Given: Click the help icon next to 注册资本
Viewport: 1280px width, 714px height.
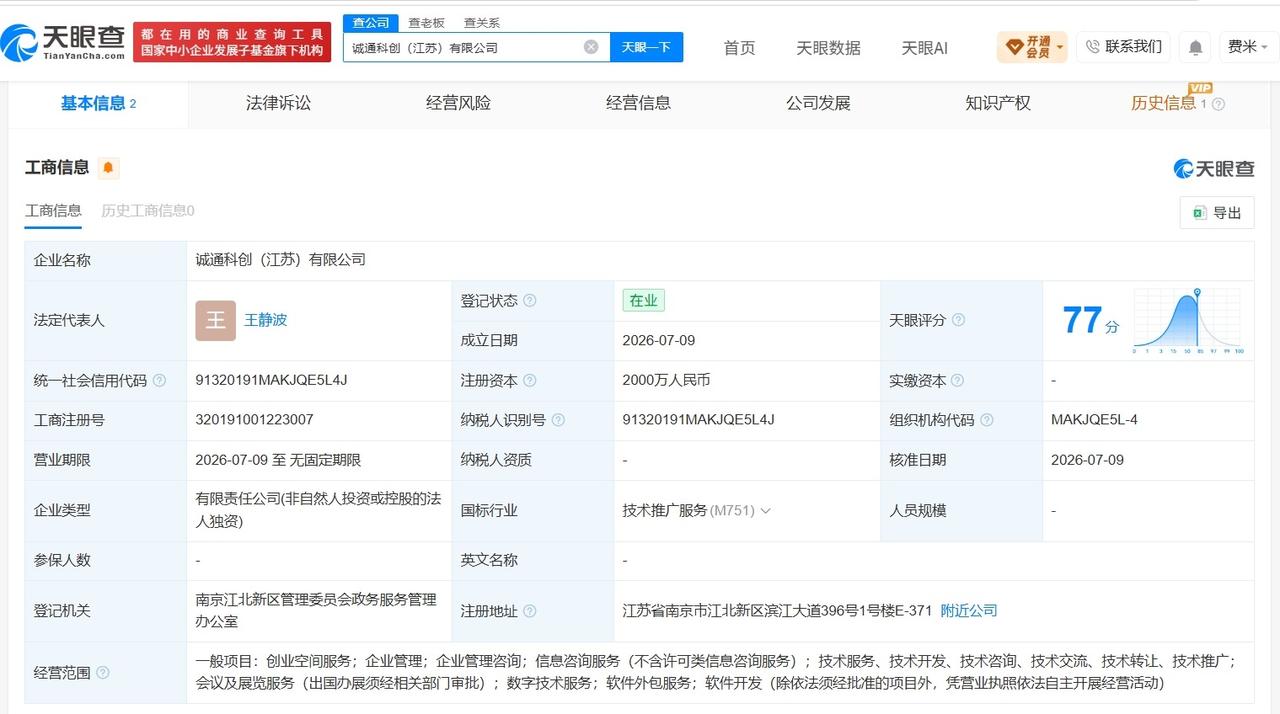Looking at the screenshot, I should pos(530,381).
